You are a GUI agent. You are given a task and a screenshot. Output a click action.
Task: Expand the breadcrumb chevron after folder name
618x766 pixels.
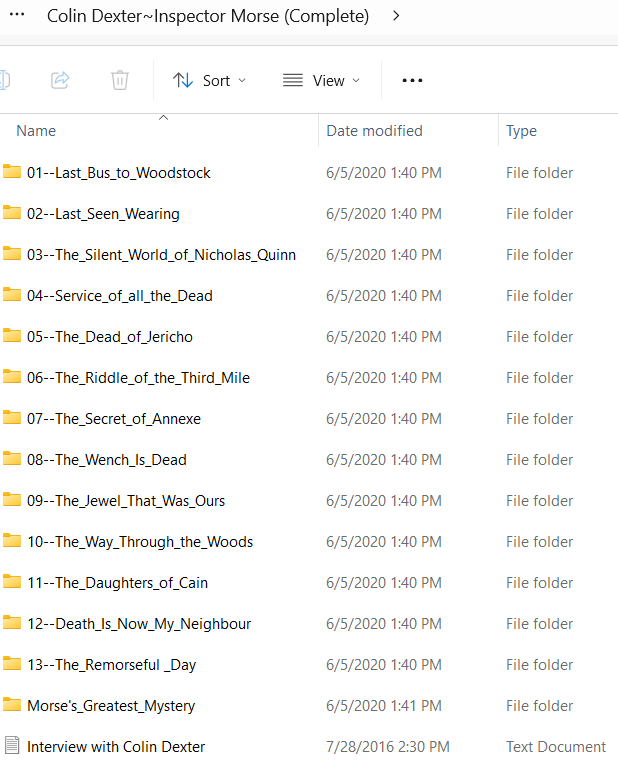click(x=396, y=16)
